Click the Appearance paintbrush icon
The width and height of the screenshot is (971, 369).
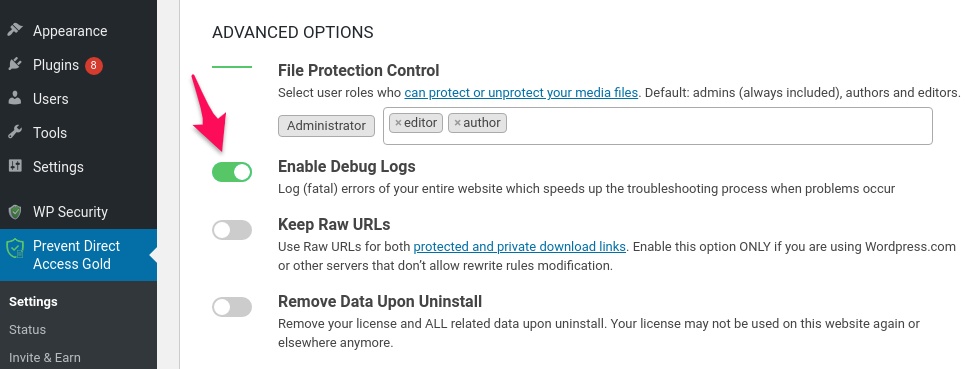click(15, 30)
